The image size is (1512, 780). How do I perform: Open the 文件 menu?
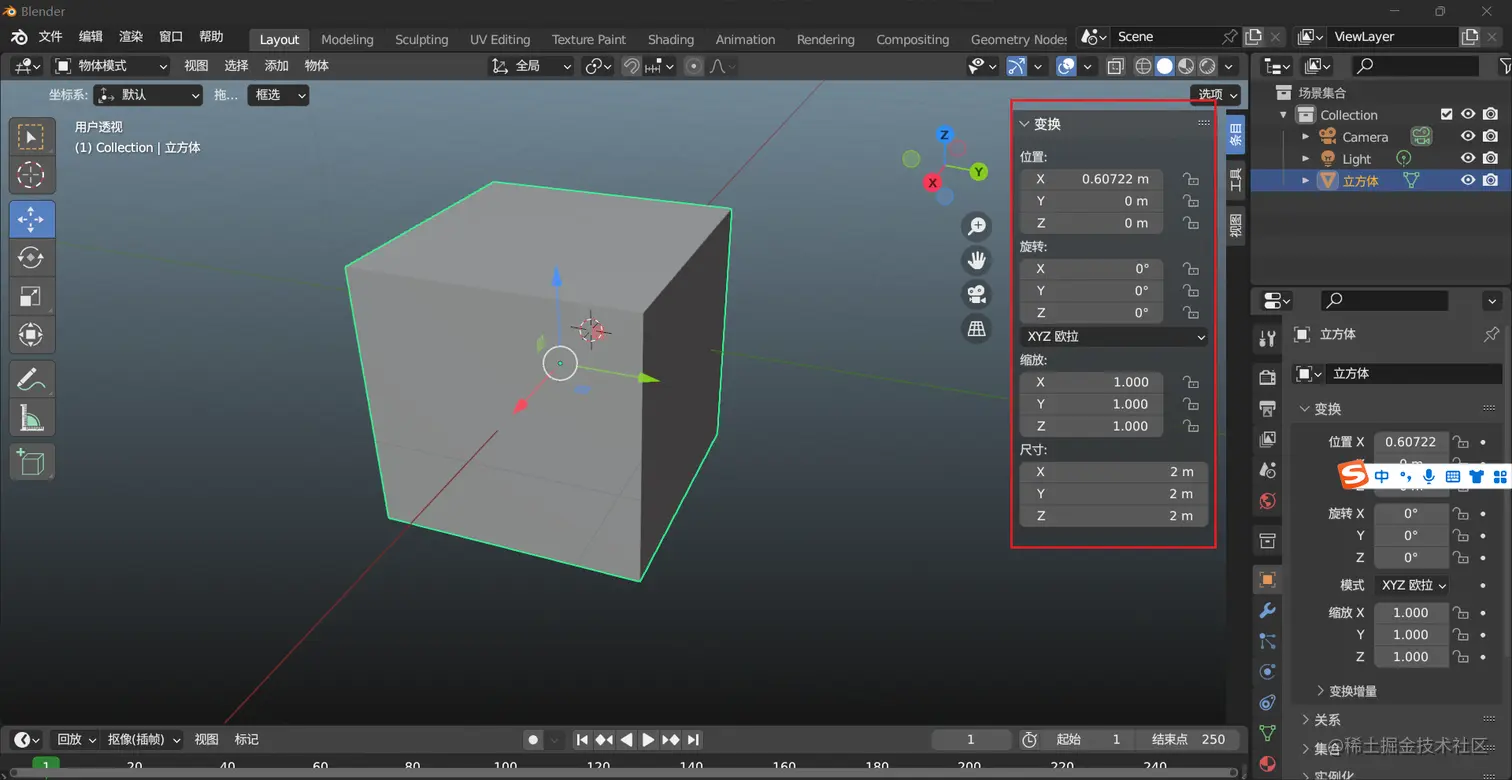50,37
